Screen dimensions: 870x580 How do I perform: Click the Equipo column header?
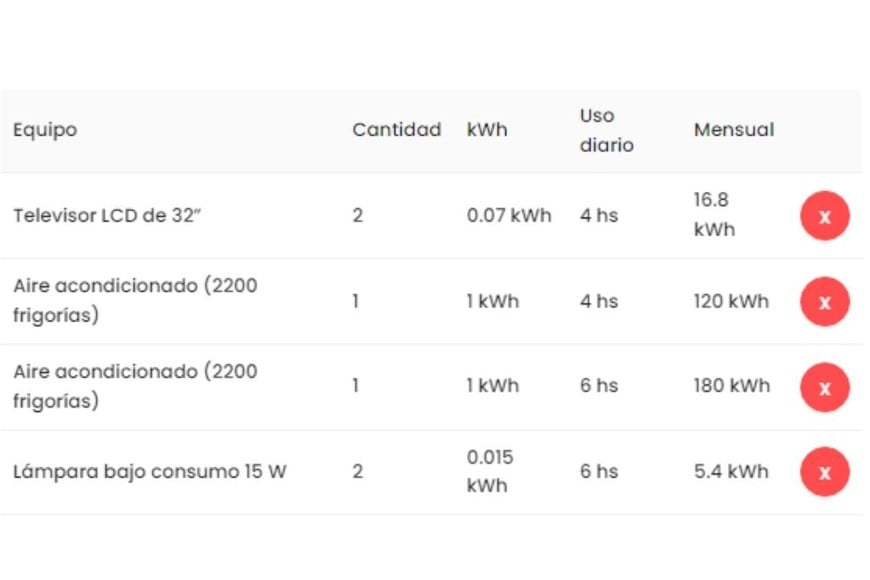(x=45, y=130)
